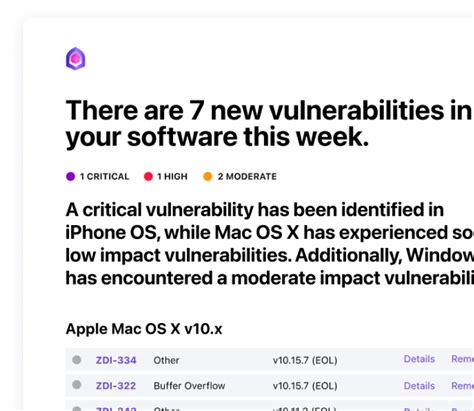Click the purple shield logo icon
Image resolution: width=474 pixels, height=411 pixels.
coord(75,59)
